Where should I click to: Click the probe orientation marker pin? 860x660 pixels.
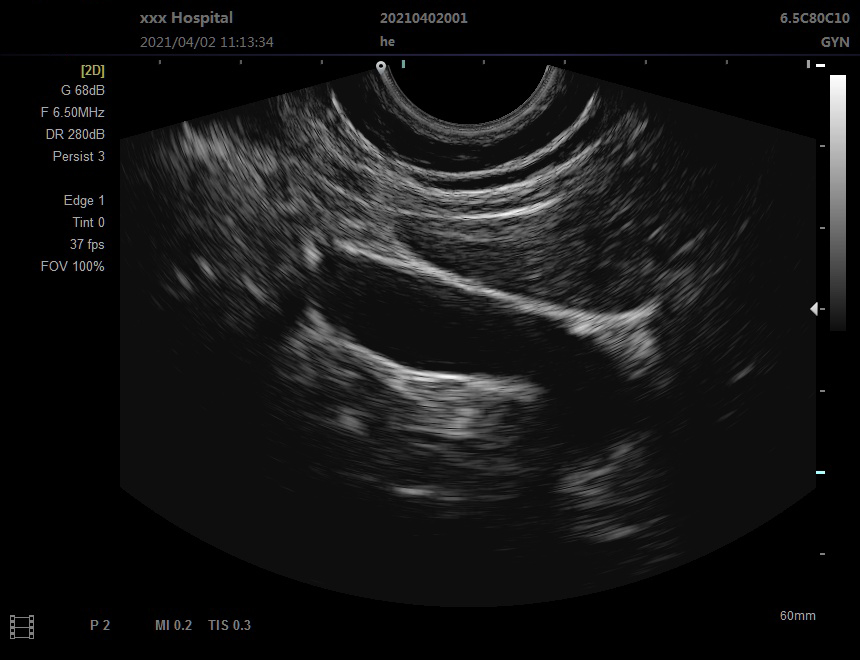pos(381,67)
